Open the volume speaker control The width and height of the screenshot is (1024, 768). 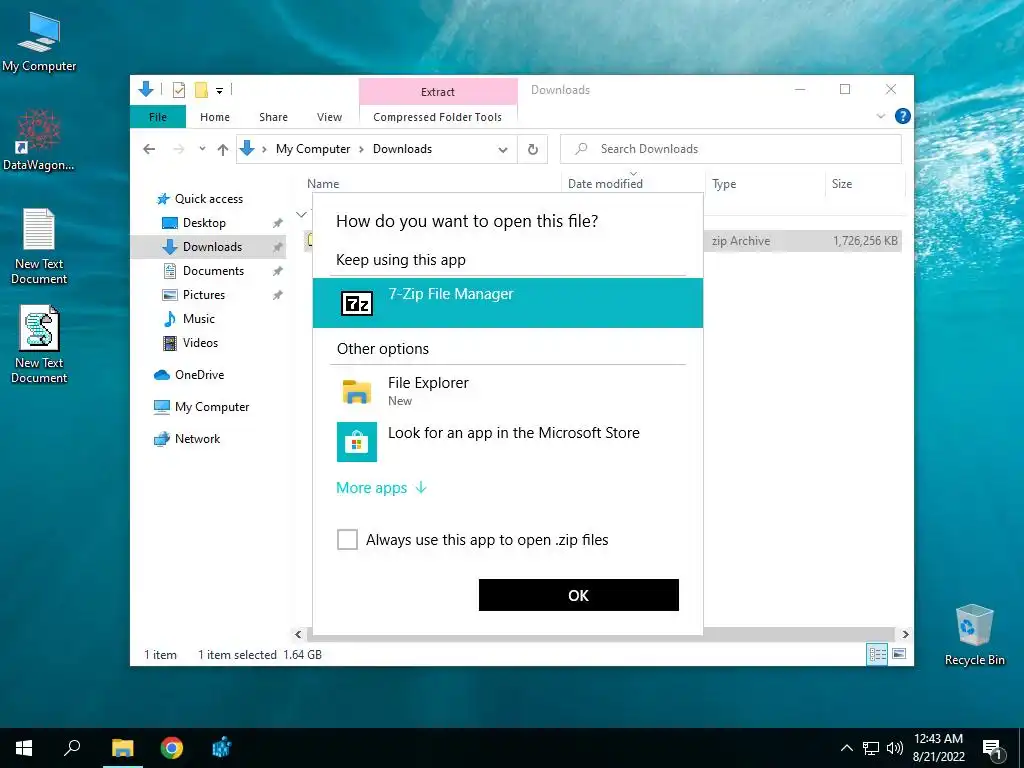coord(895,748)
